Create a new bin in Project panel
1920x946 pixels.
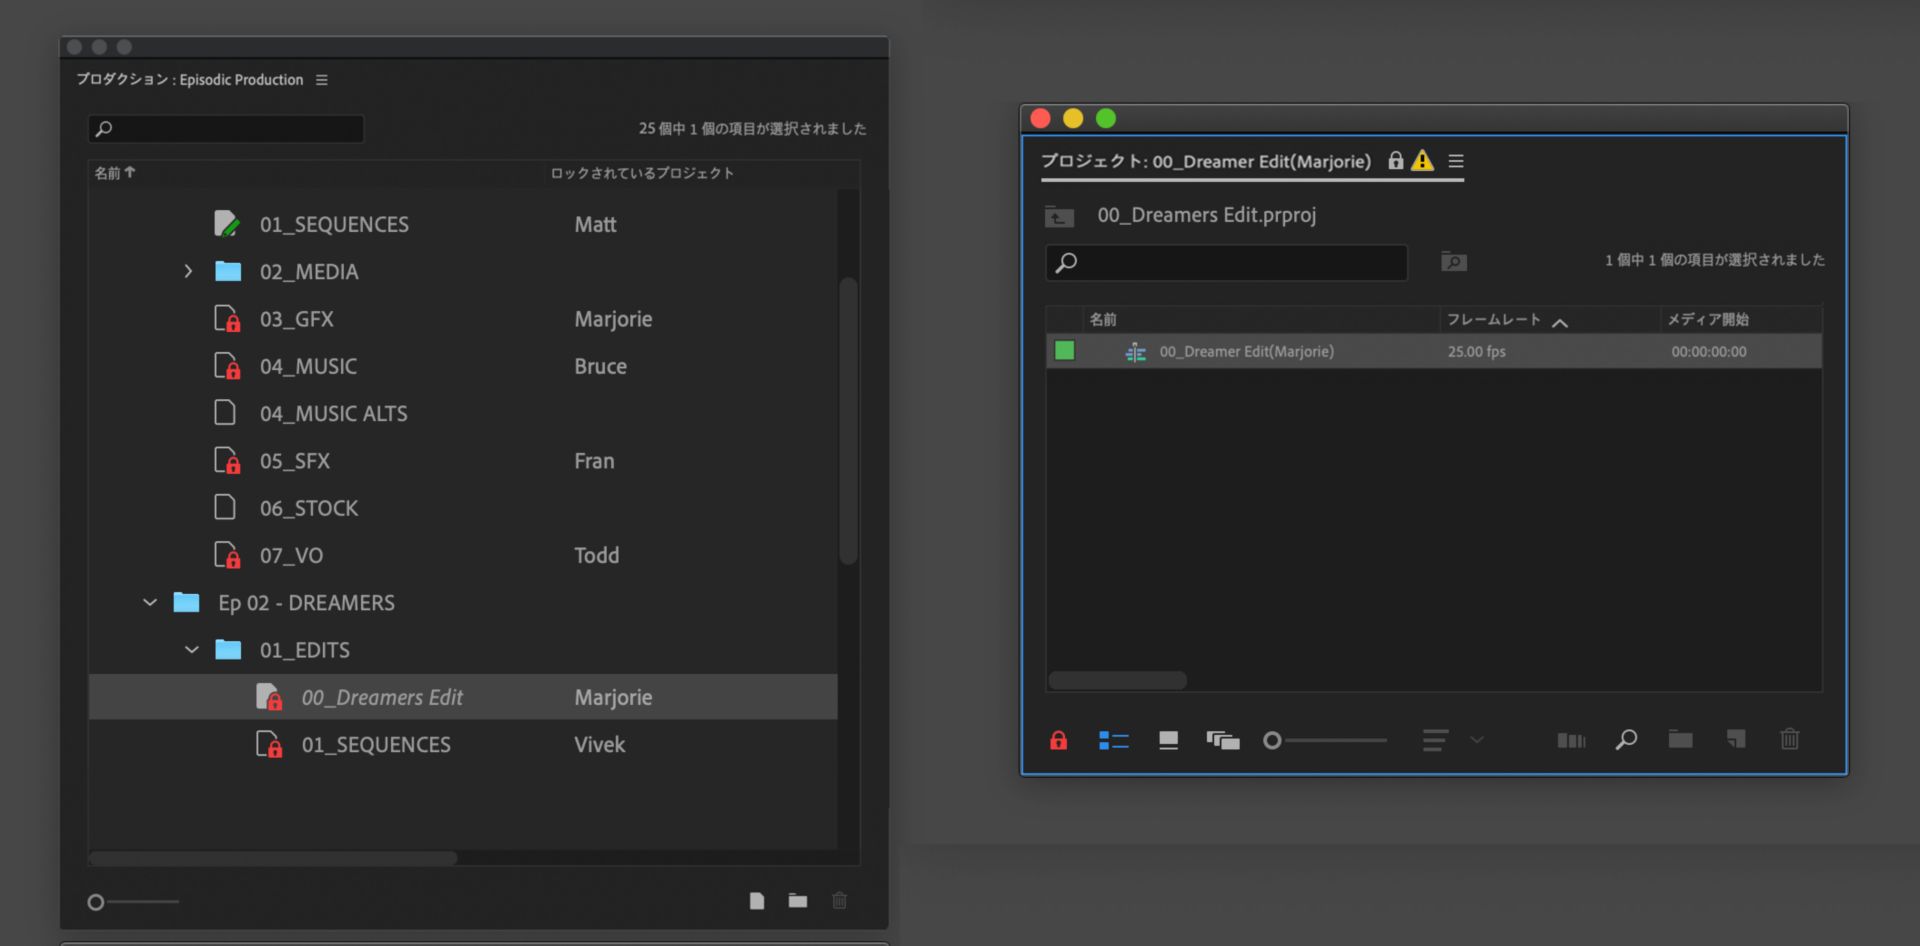point(1681,740)
